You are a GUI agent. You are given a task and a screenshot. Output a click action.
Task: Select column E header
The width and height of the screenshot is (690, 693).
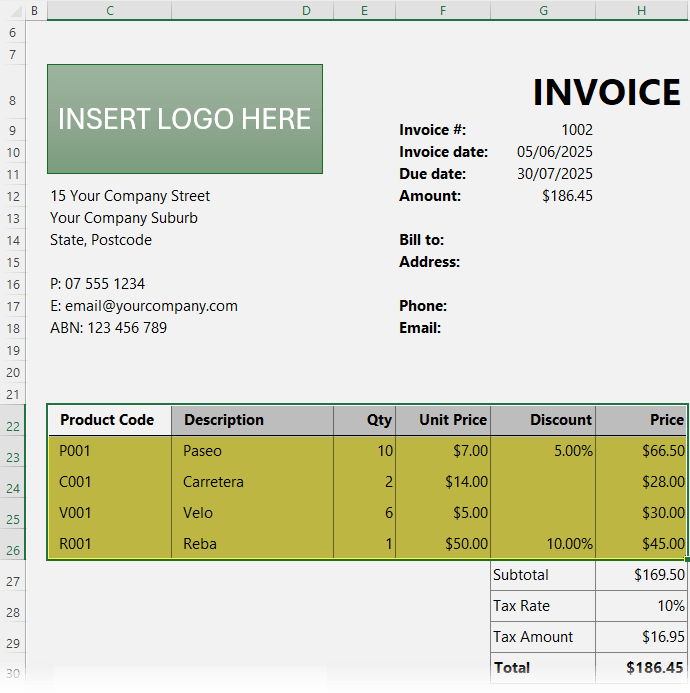coord(364,11)
